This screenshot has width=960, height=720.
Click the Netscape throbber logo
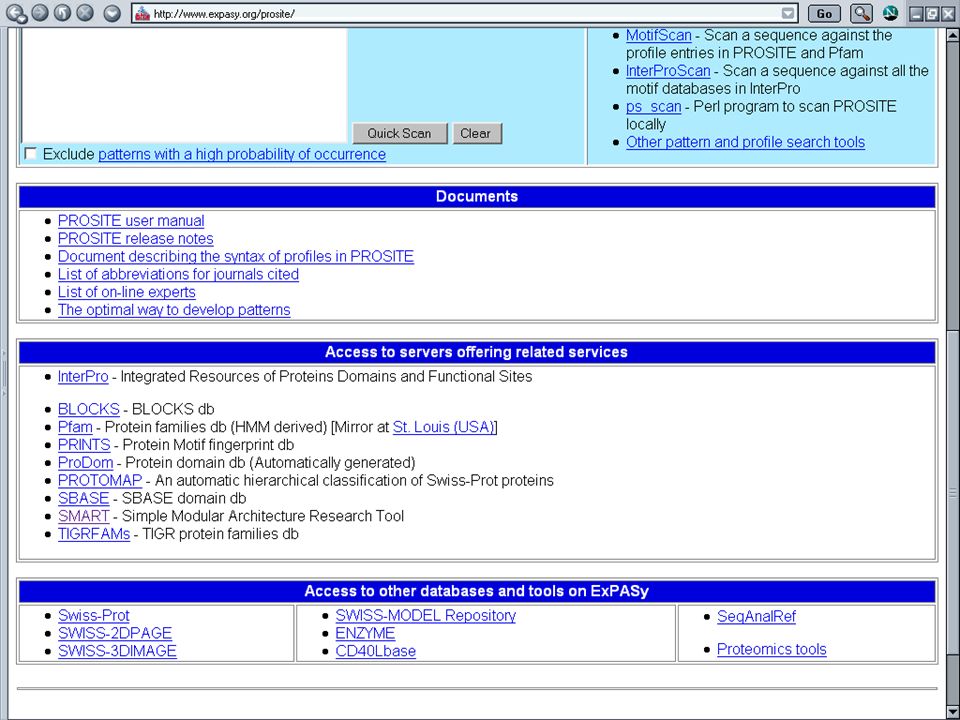[891, 13]
